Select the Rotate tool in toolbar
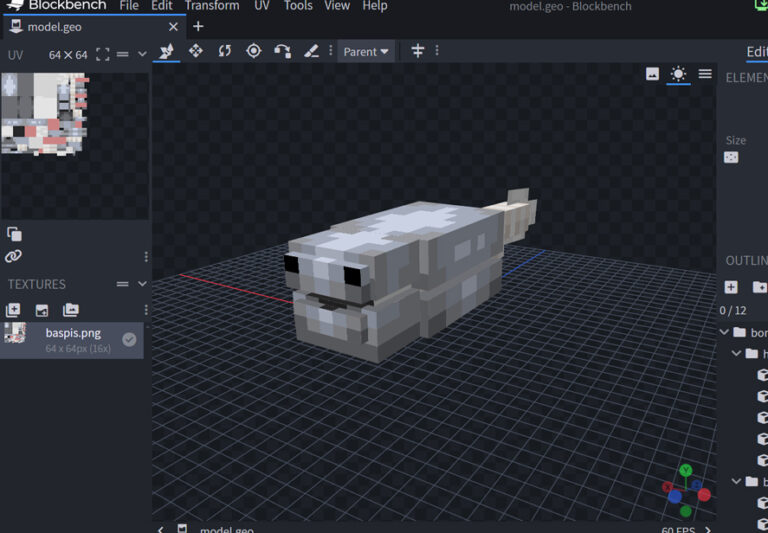768x533 pixels. click(225, 51)
